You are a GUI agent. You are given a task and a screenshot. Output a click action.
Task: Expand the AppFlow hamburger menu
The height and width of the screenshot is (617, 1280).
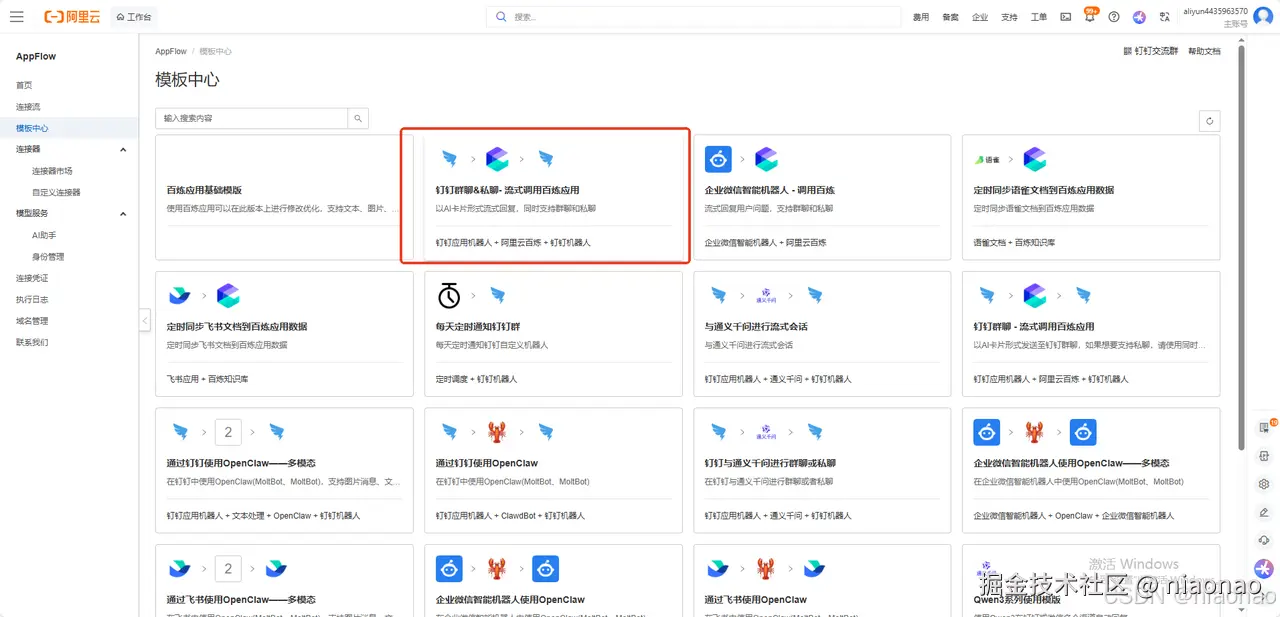[x=17, y=16]
